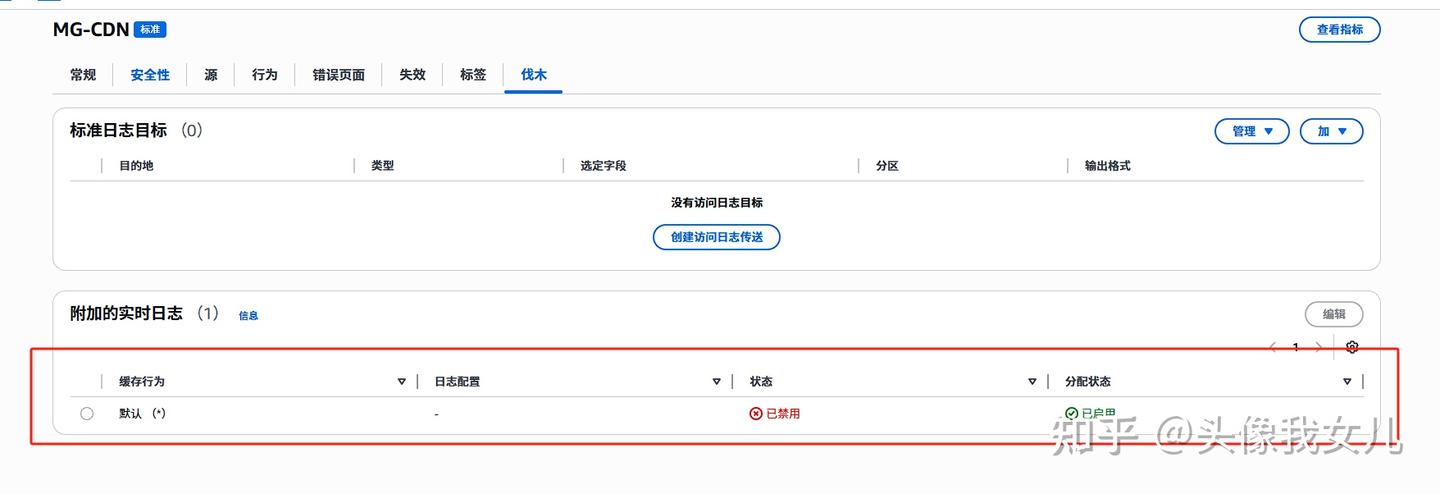Open the 信息 link beside real-time logs
1440x494 pixels.
[248, 316]
